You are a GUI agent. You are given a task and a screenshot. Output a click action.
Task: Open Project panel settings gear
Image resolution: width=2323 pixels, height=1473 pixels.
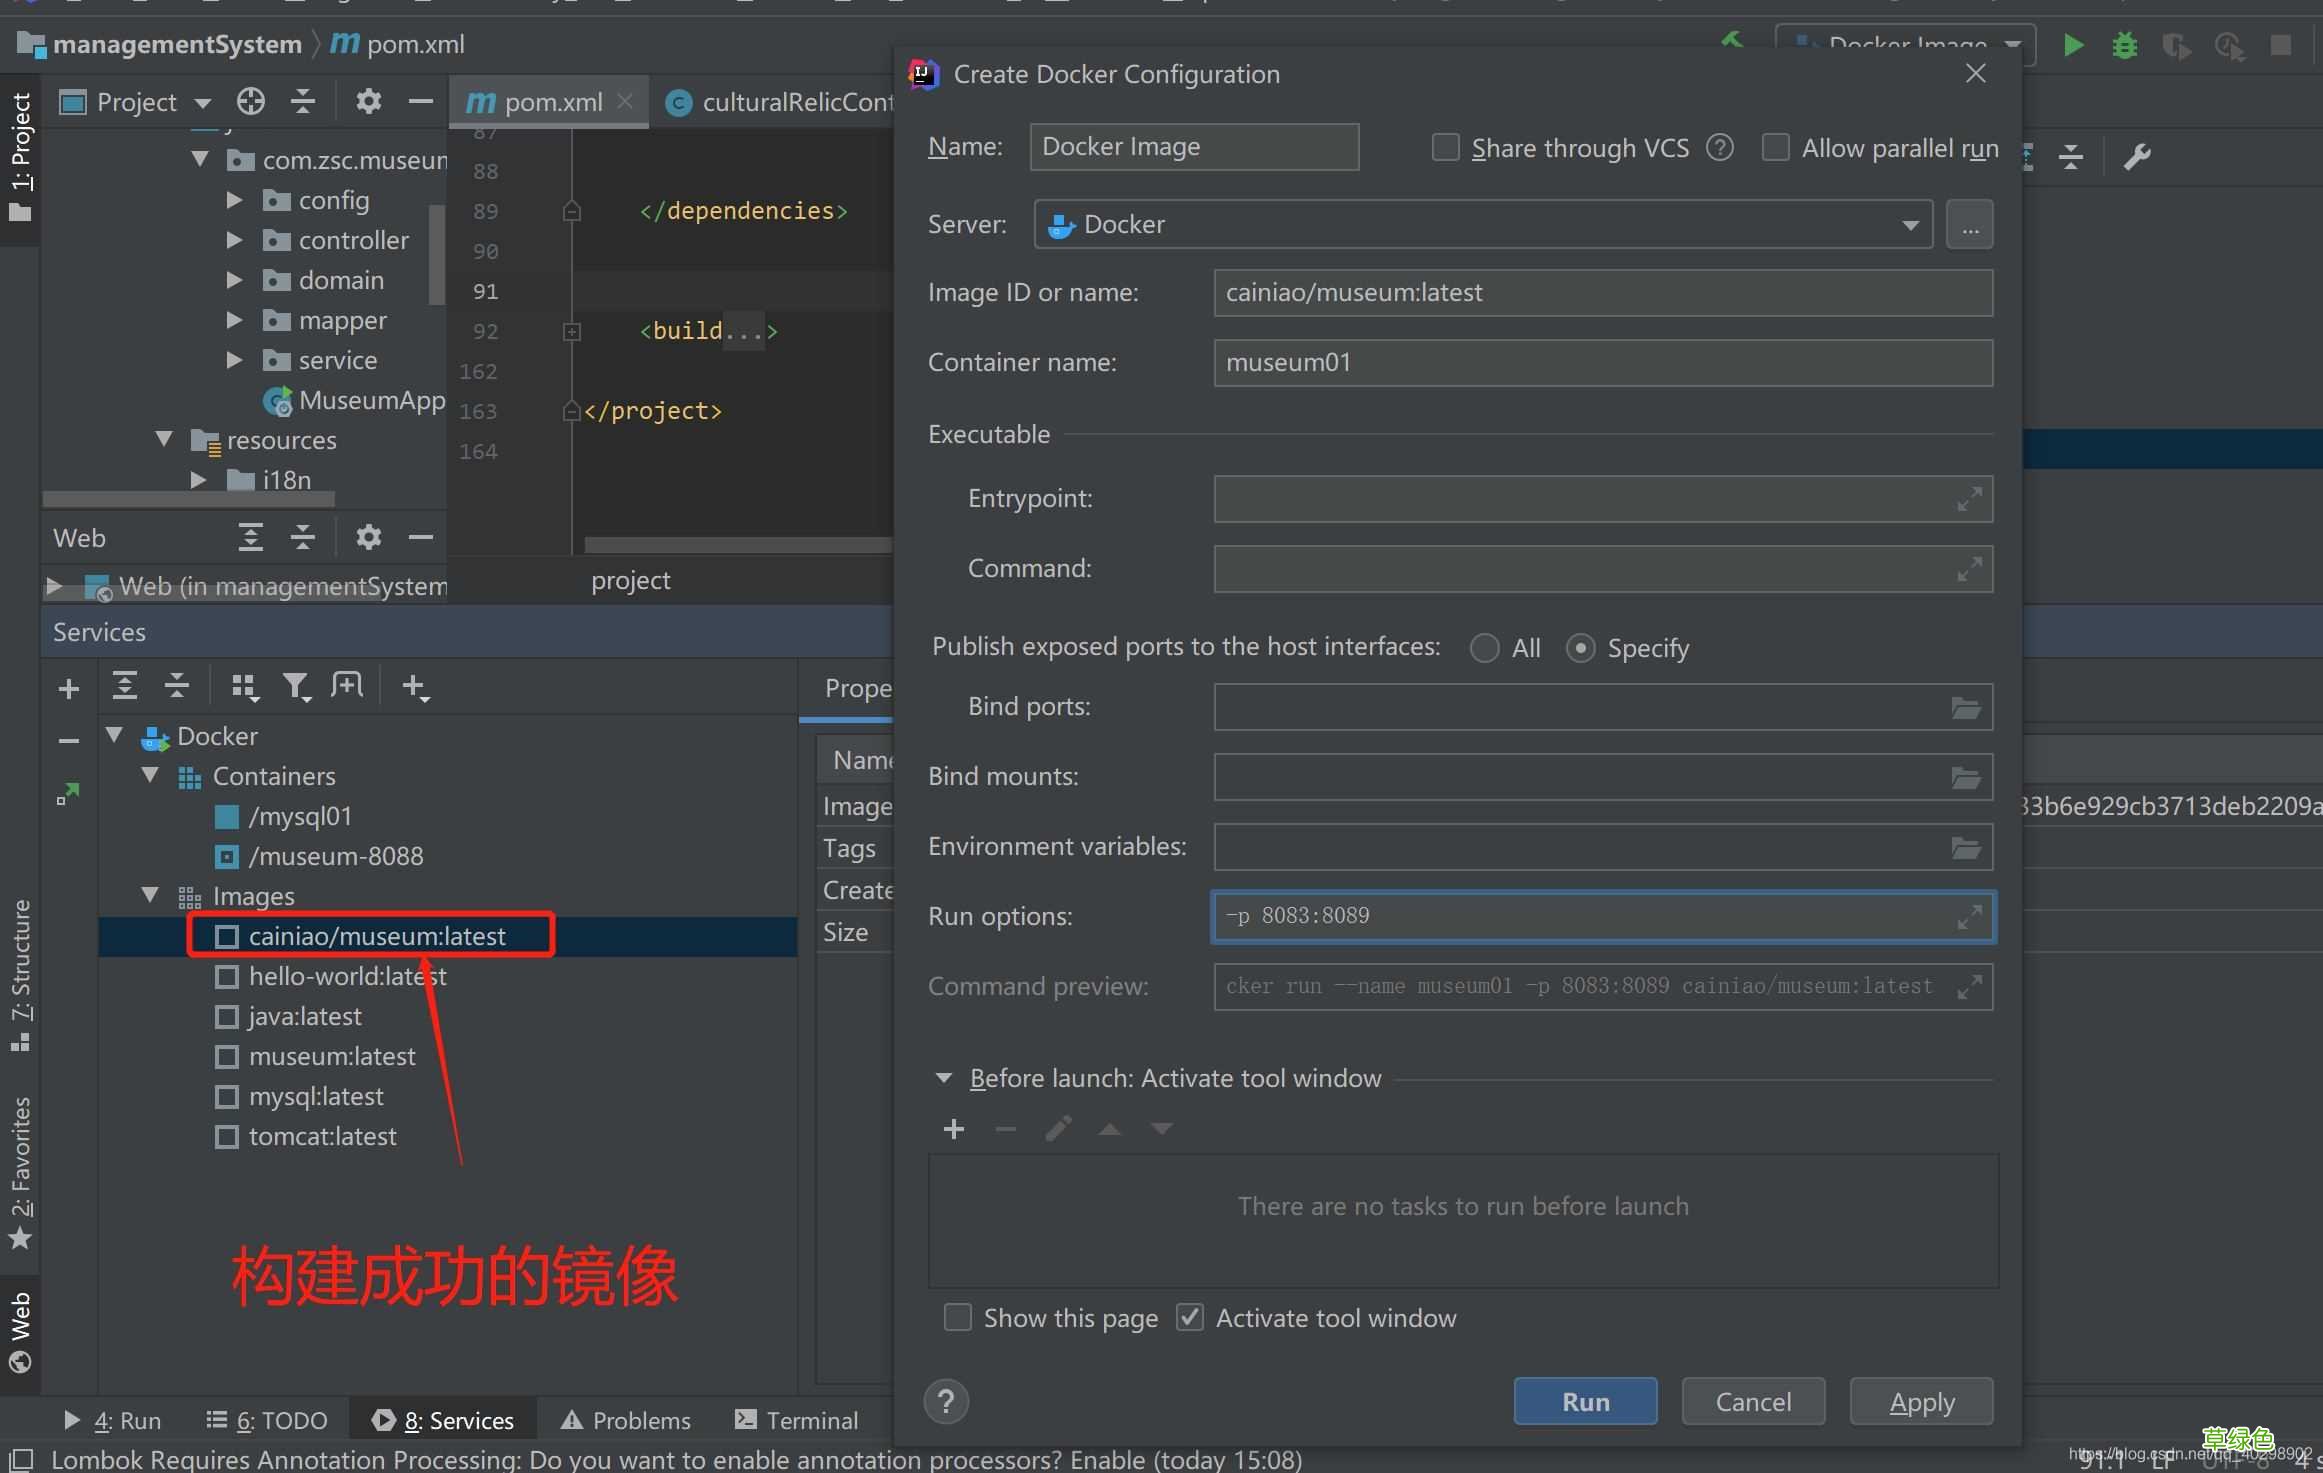coord(368,101)
